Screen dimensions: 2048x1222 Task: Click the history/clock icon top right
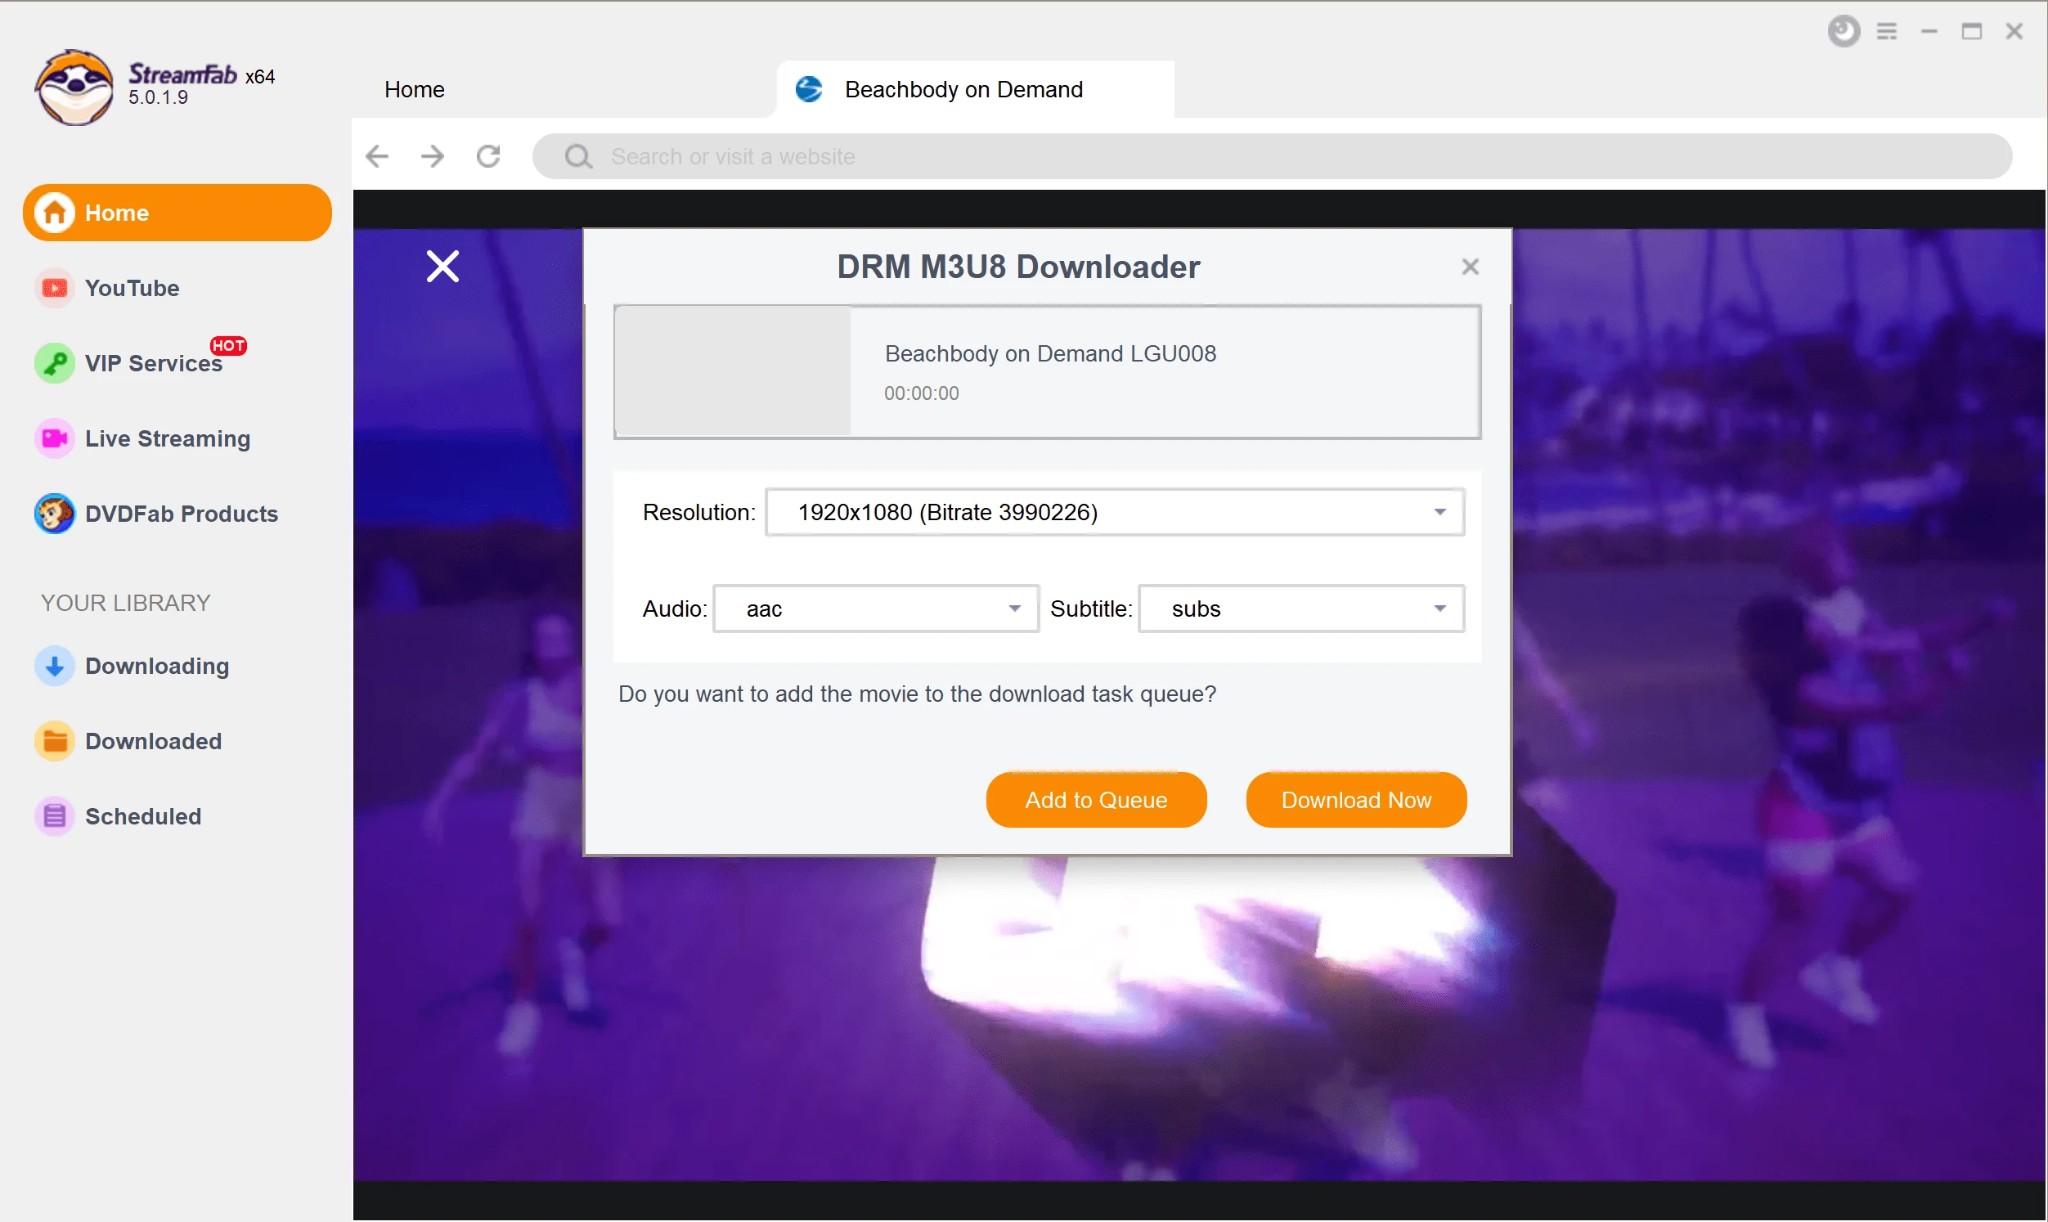[x=1844, y=29]
